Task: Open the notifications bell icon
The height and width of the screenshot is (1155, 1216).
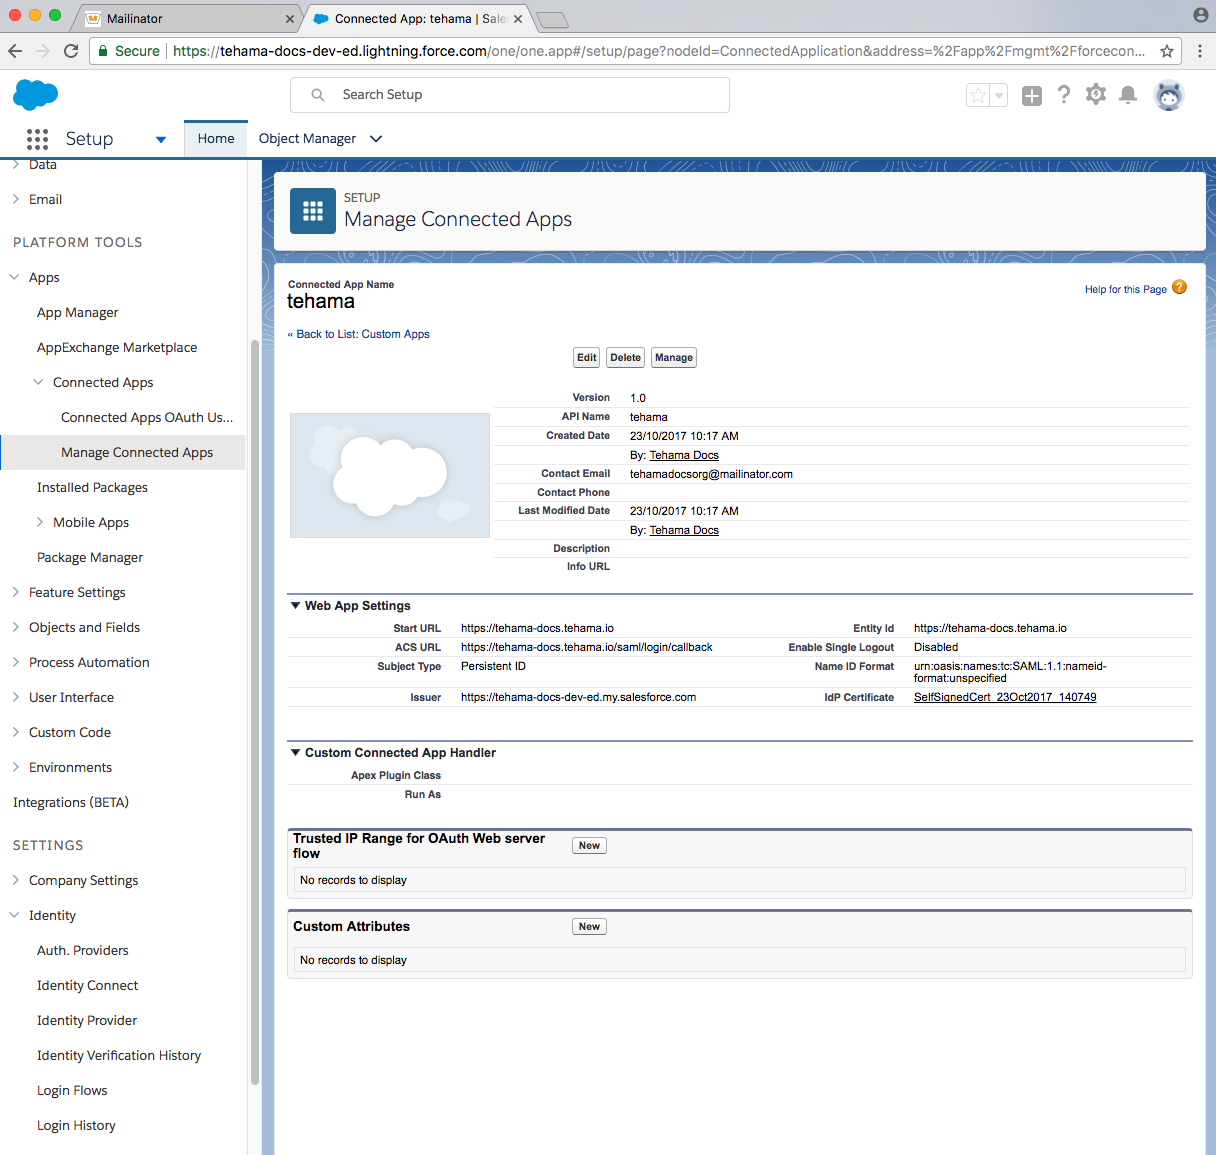Action: tap(1128, 94)
